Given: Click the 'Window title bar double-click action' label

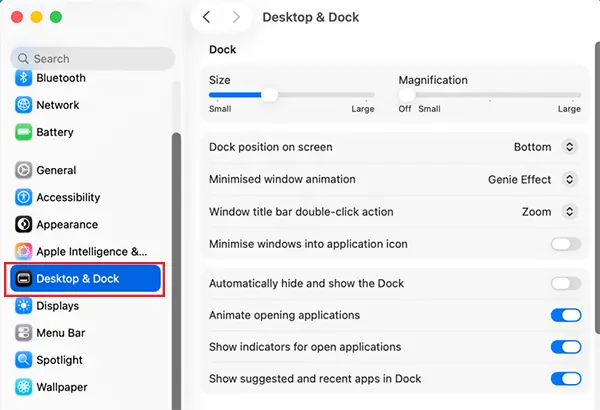Looking at the screenshot, I should click(x=301, y=212).
